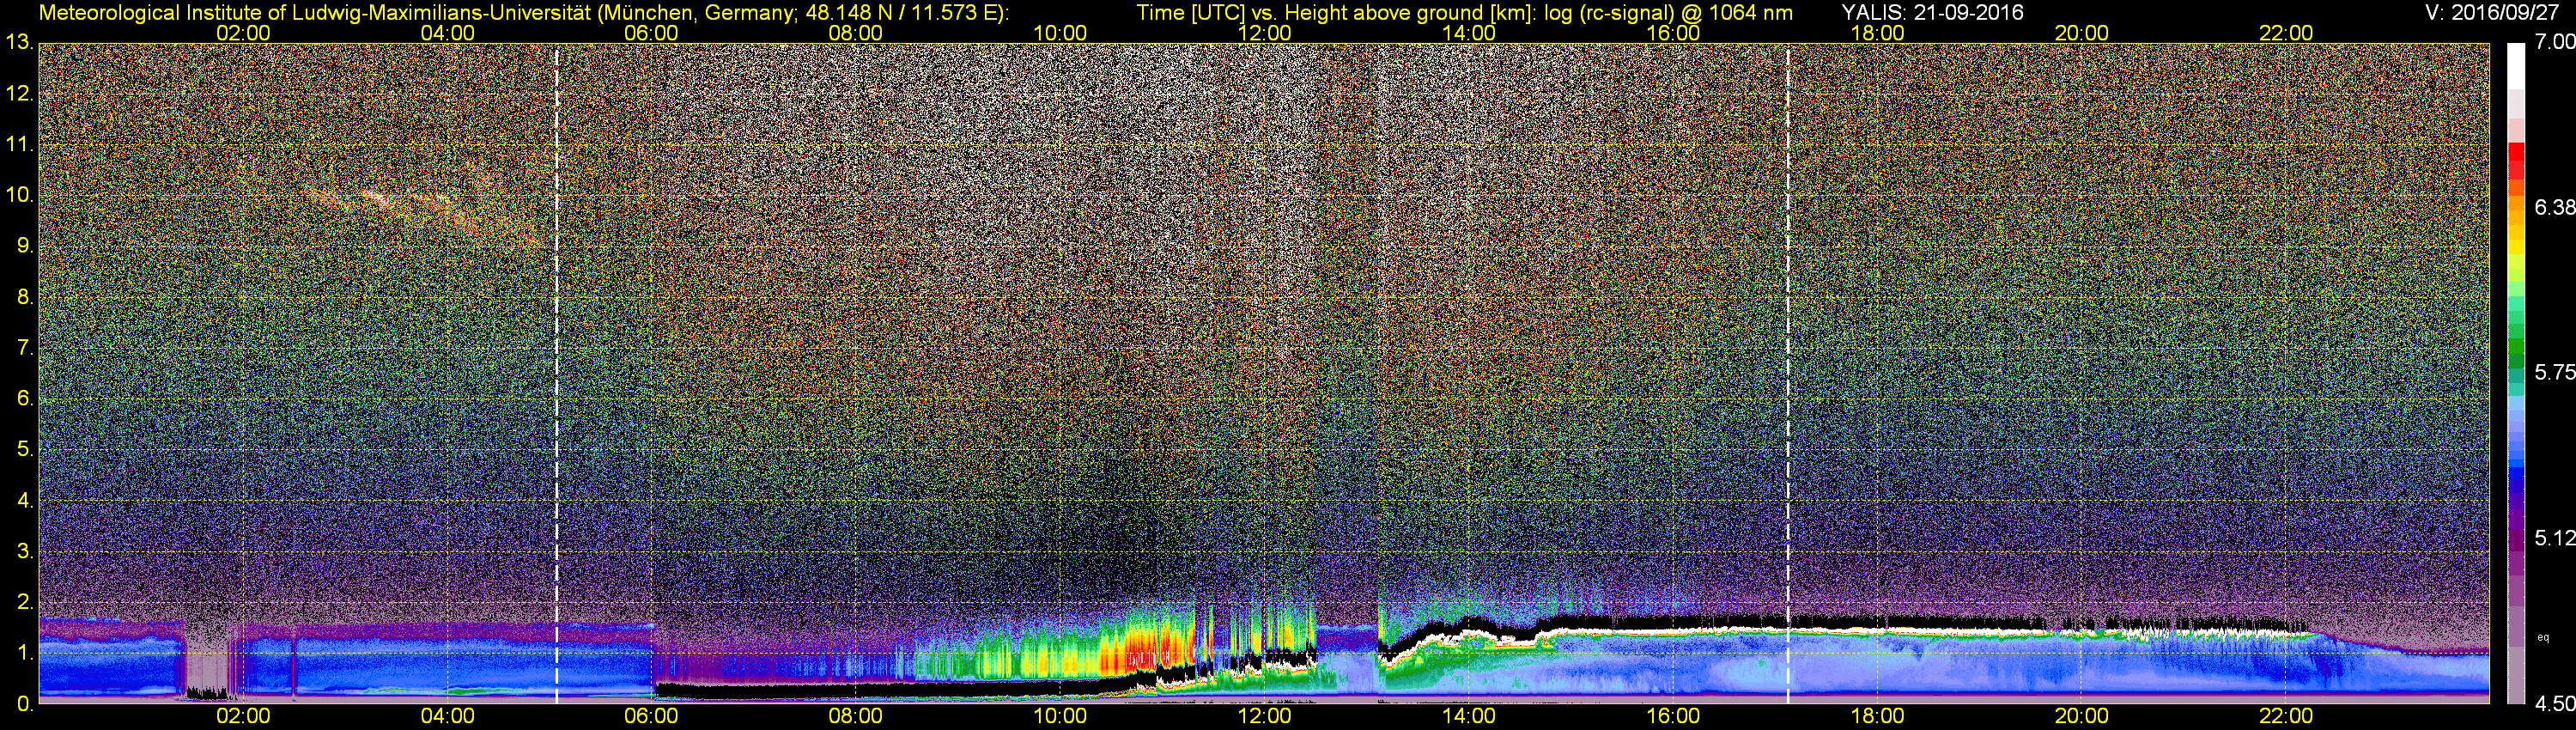Screen dimensions: 2576x730
Task: Click the 02:00 label on the bottom time axis
Action: click(x=243, y=716)
